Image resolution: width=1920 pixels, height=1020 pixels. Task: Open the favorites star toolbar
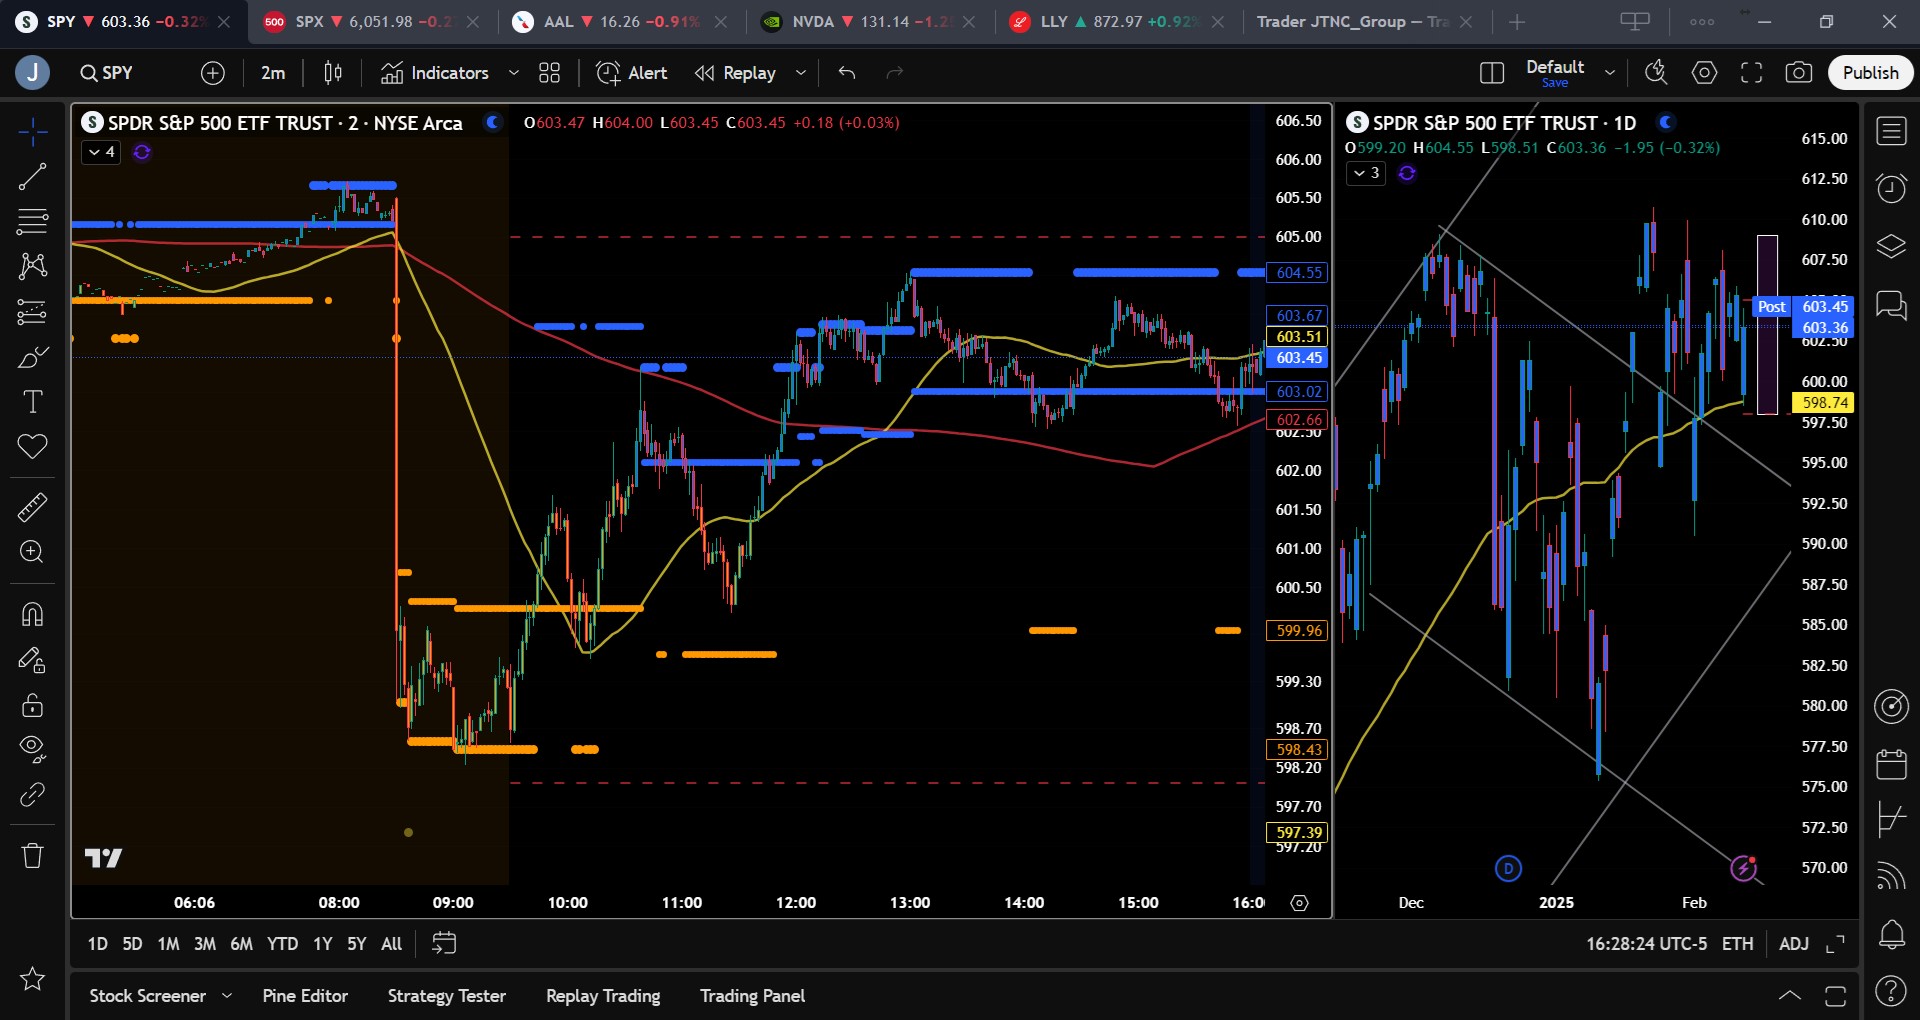(x=32, y=978)
